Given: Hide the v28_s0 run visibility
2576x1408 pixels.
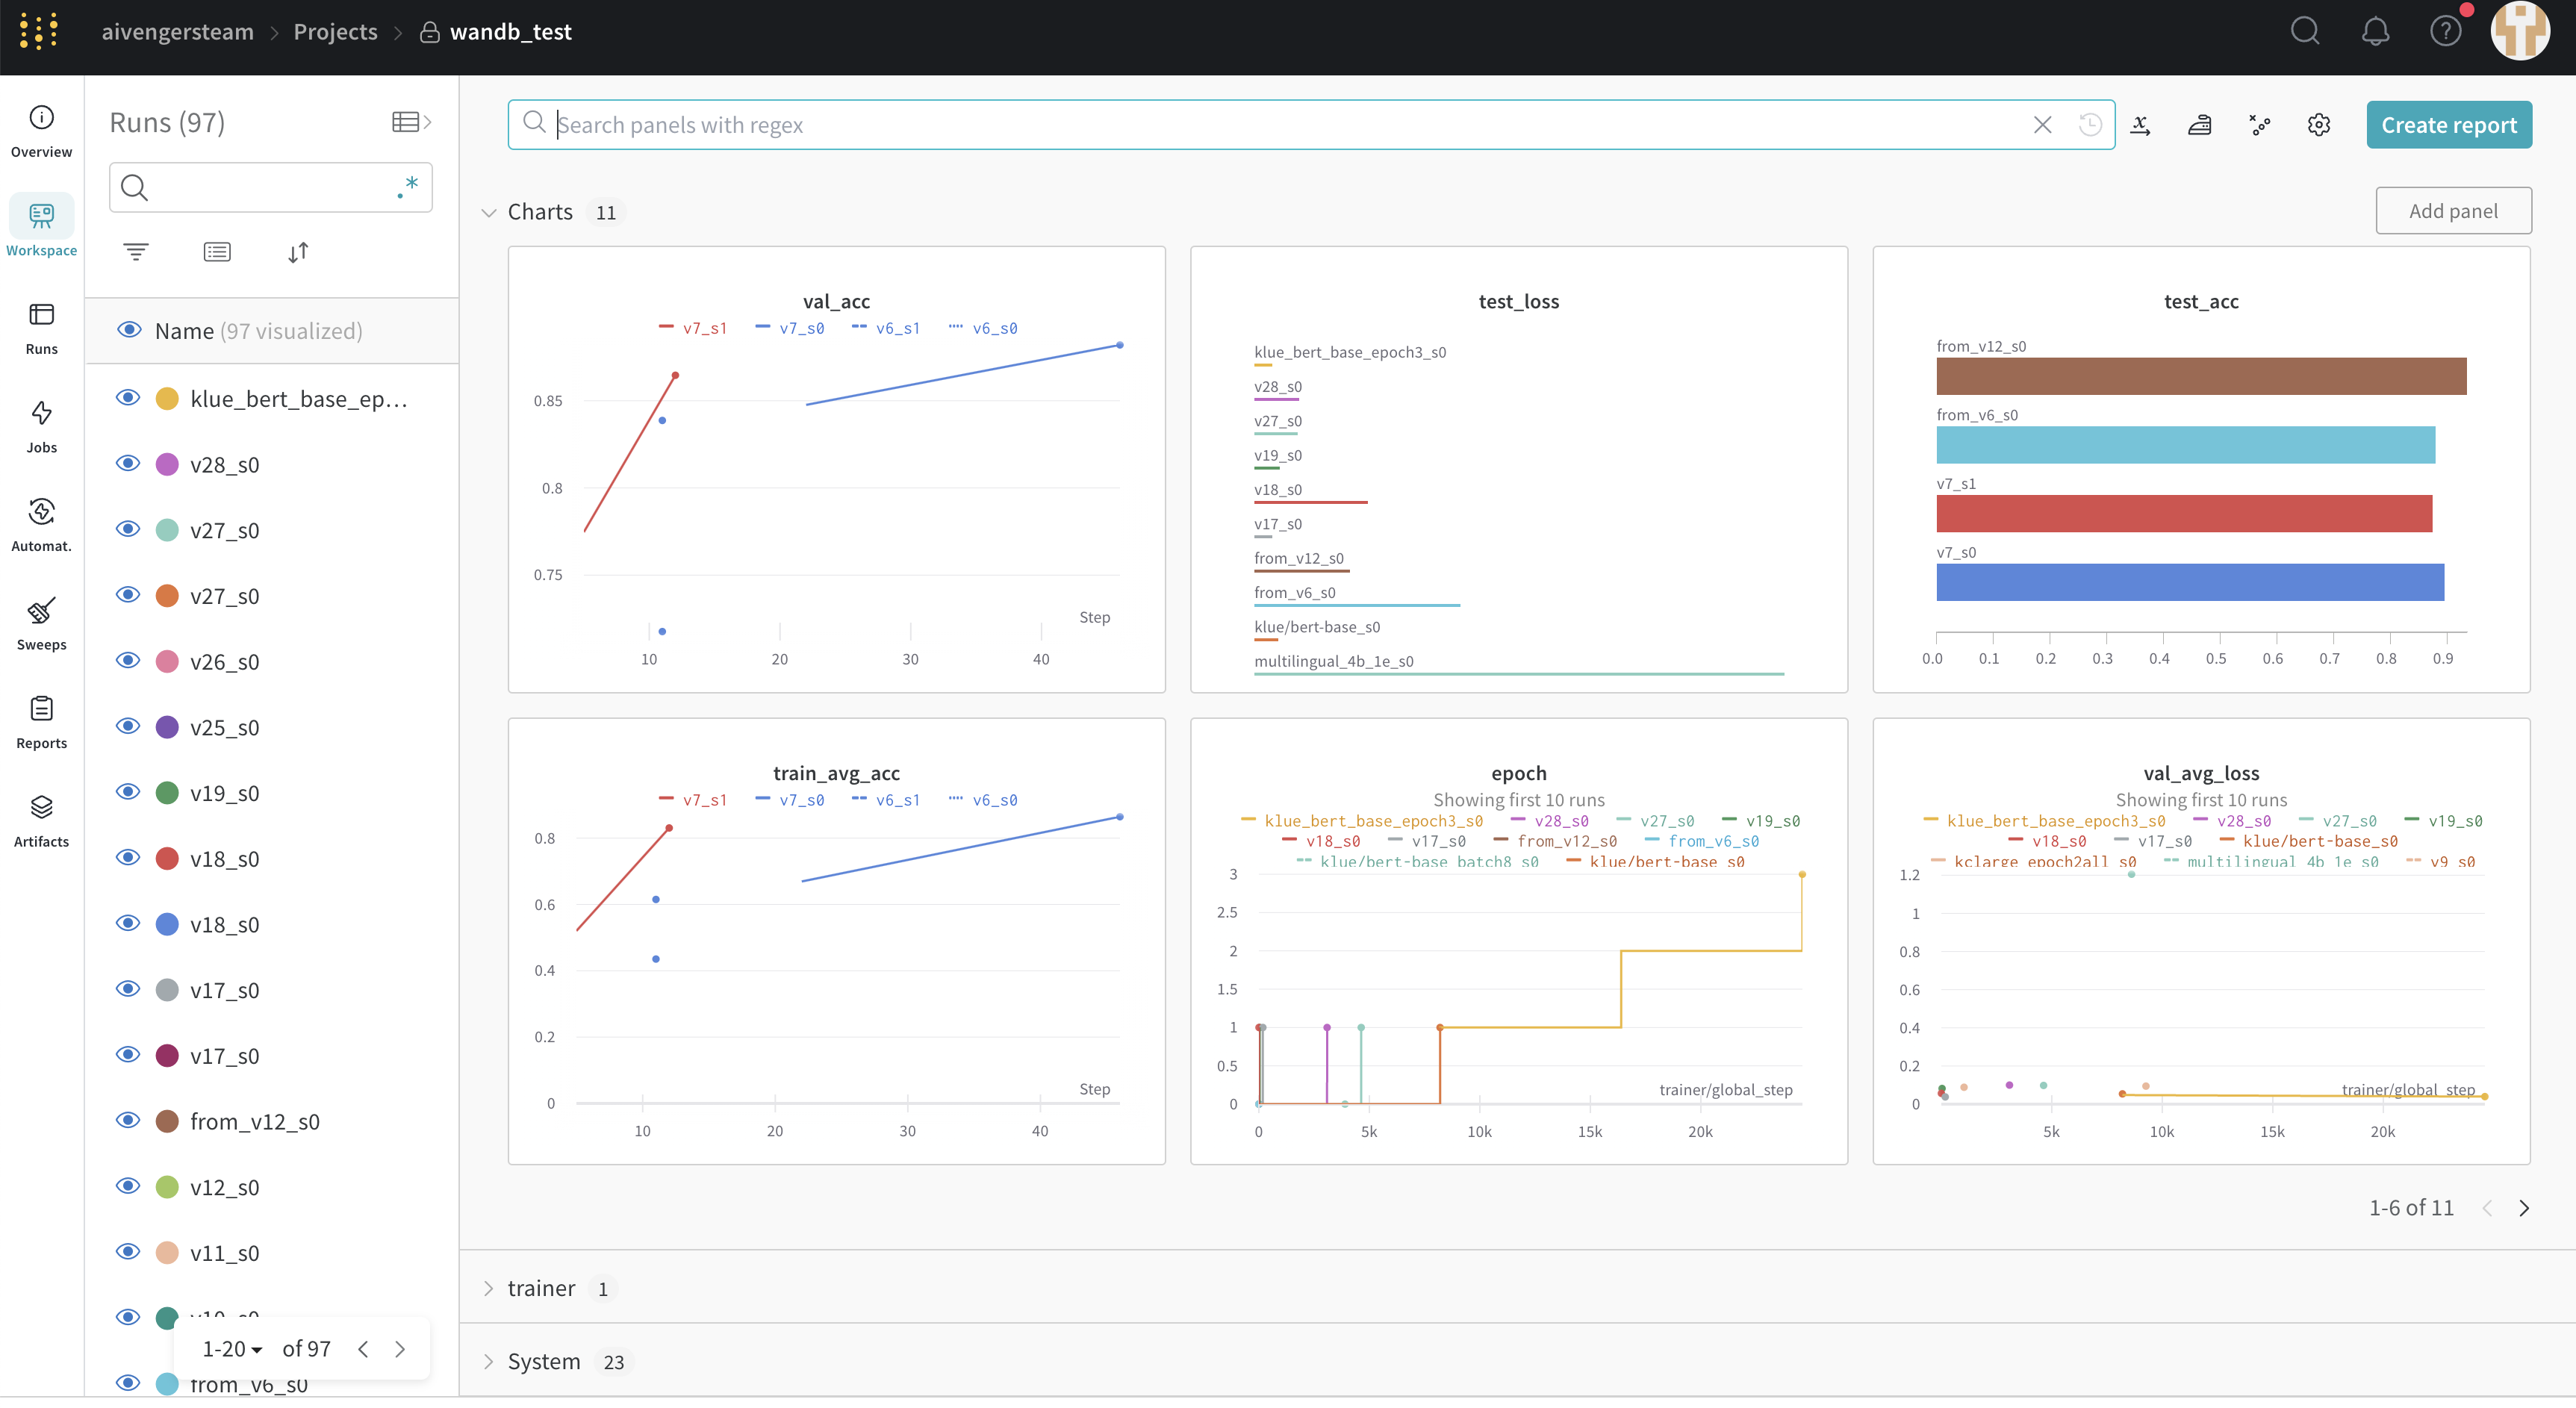Looking at the screenshot, I should click(128, 464).
